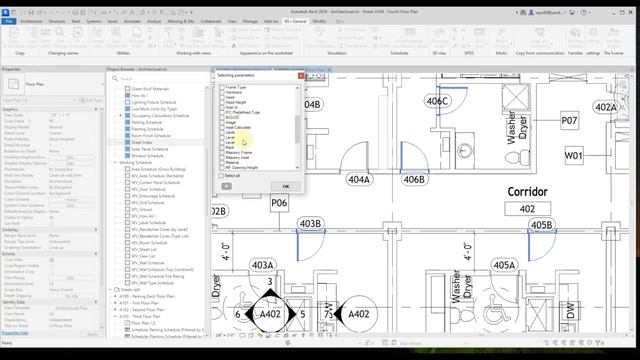640x360 pixels.
Task: Enable the Select all checkbox
Action: [221, 176]
